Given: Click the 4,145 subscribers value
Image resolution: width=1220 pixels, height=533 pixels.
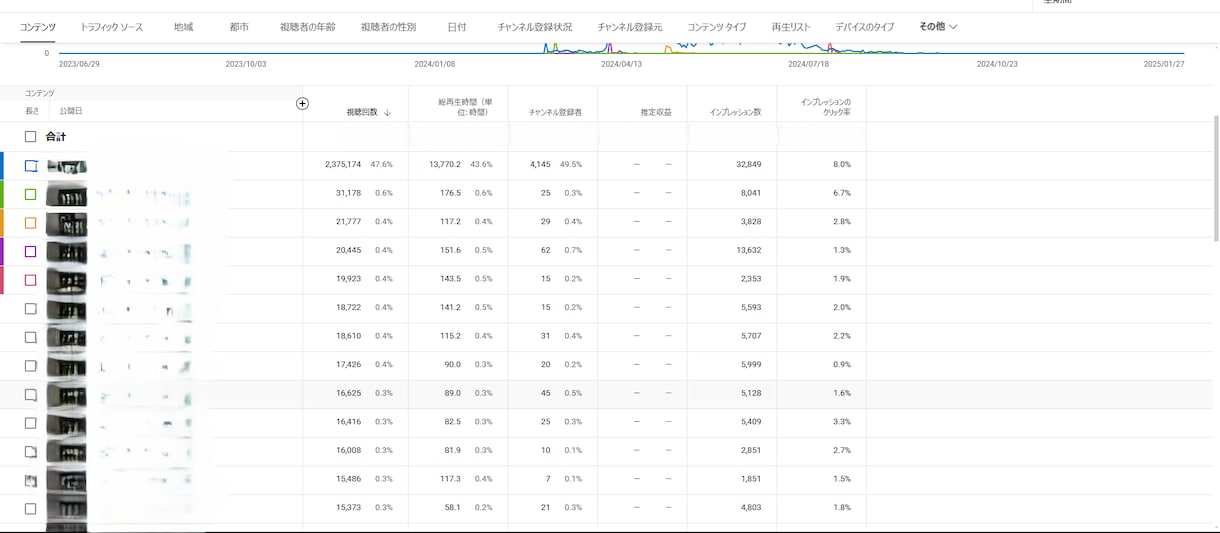Looking at the screenshot, I should tap(541, 164).
